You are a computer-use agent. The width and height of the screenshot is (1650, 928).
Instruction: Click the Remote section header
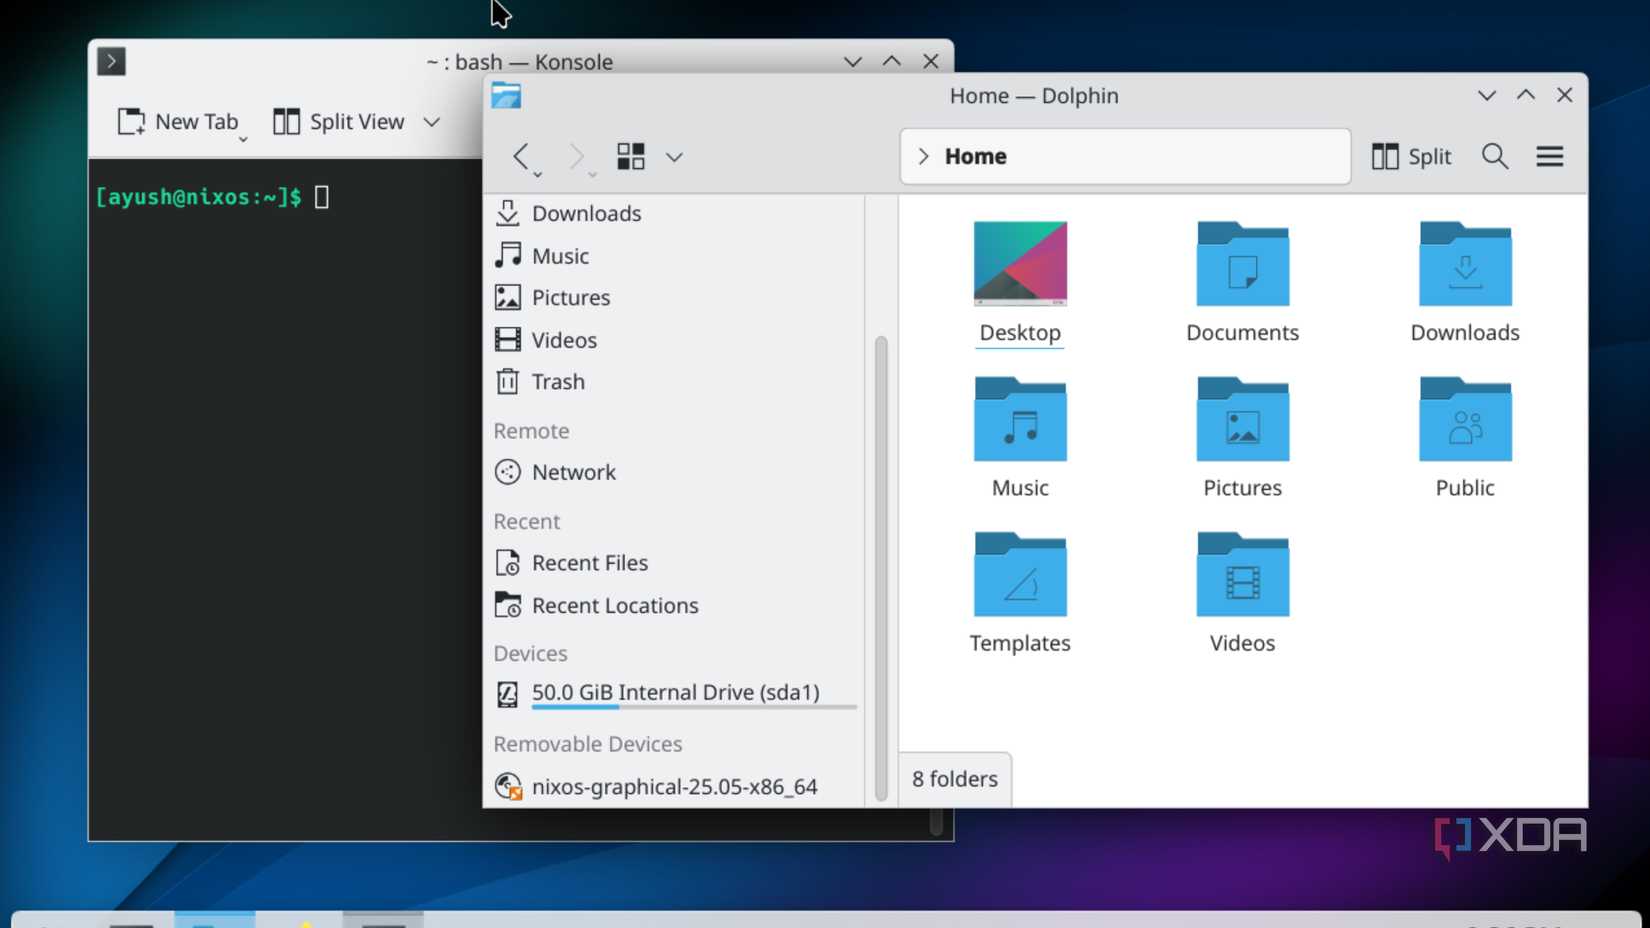[531, 431]
